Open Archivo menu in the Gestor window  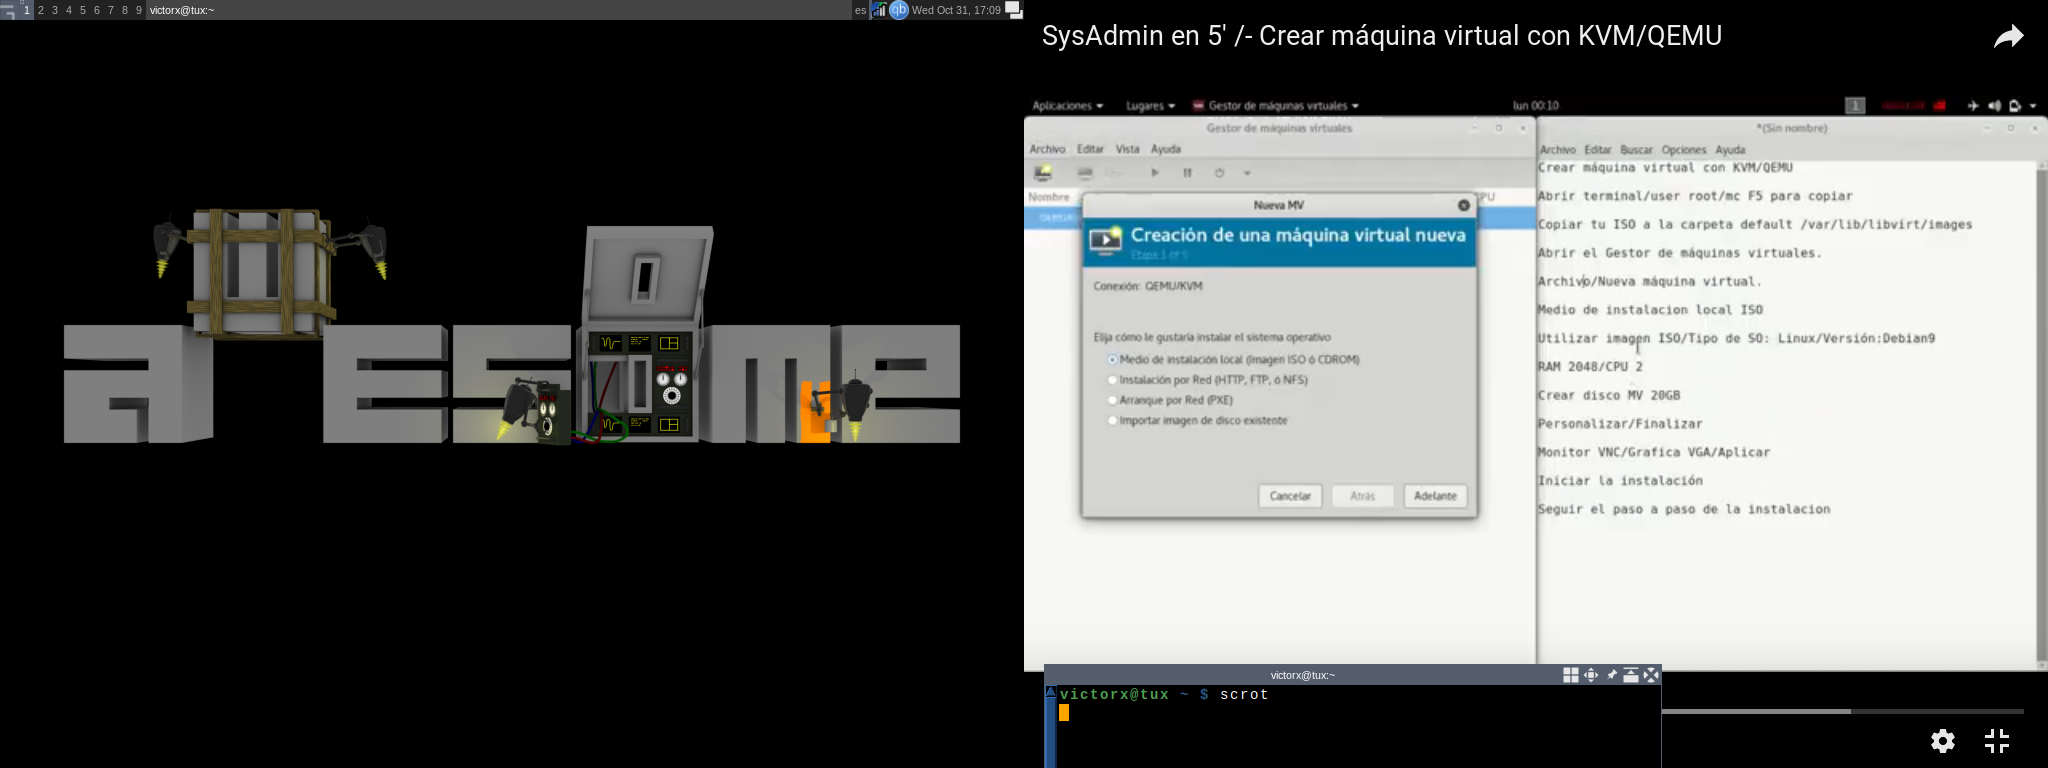click(1047, 149)
